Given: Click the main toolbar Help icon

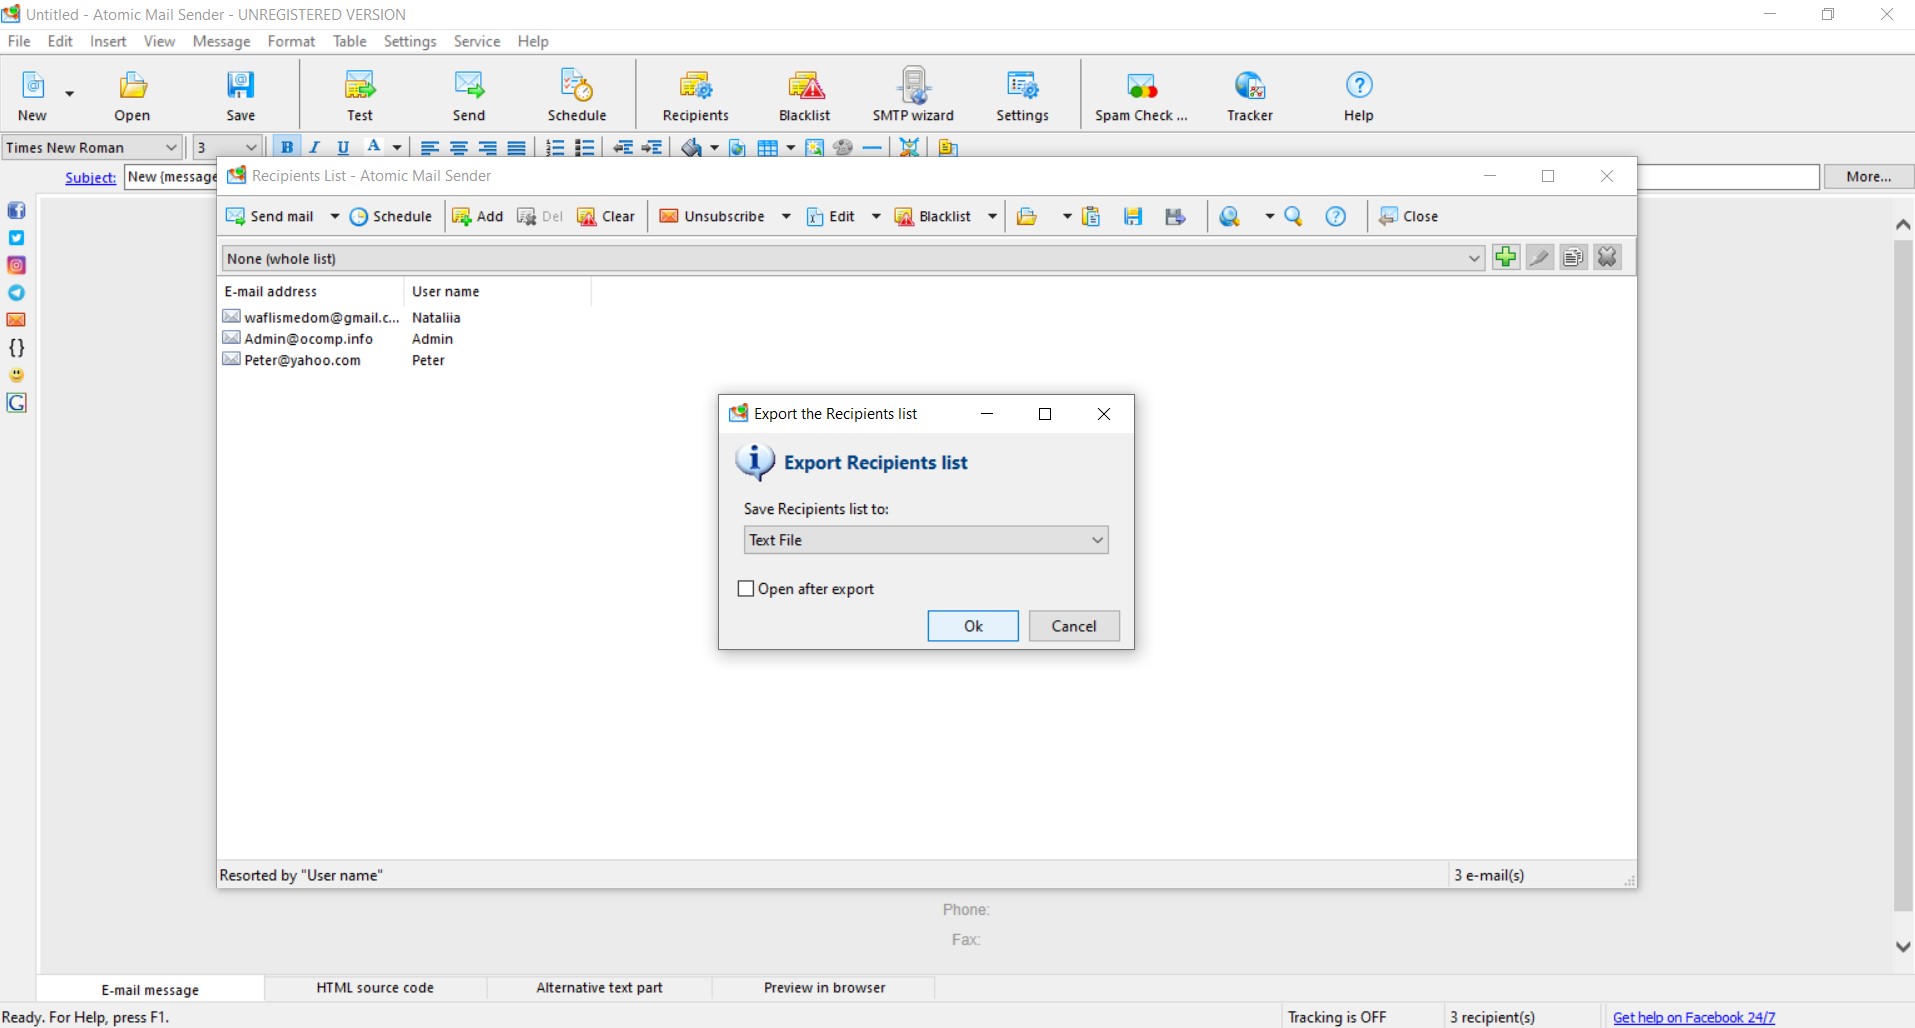Looking at the screenshot, I should [x=1358, y=96].
